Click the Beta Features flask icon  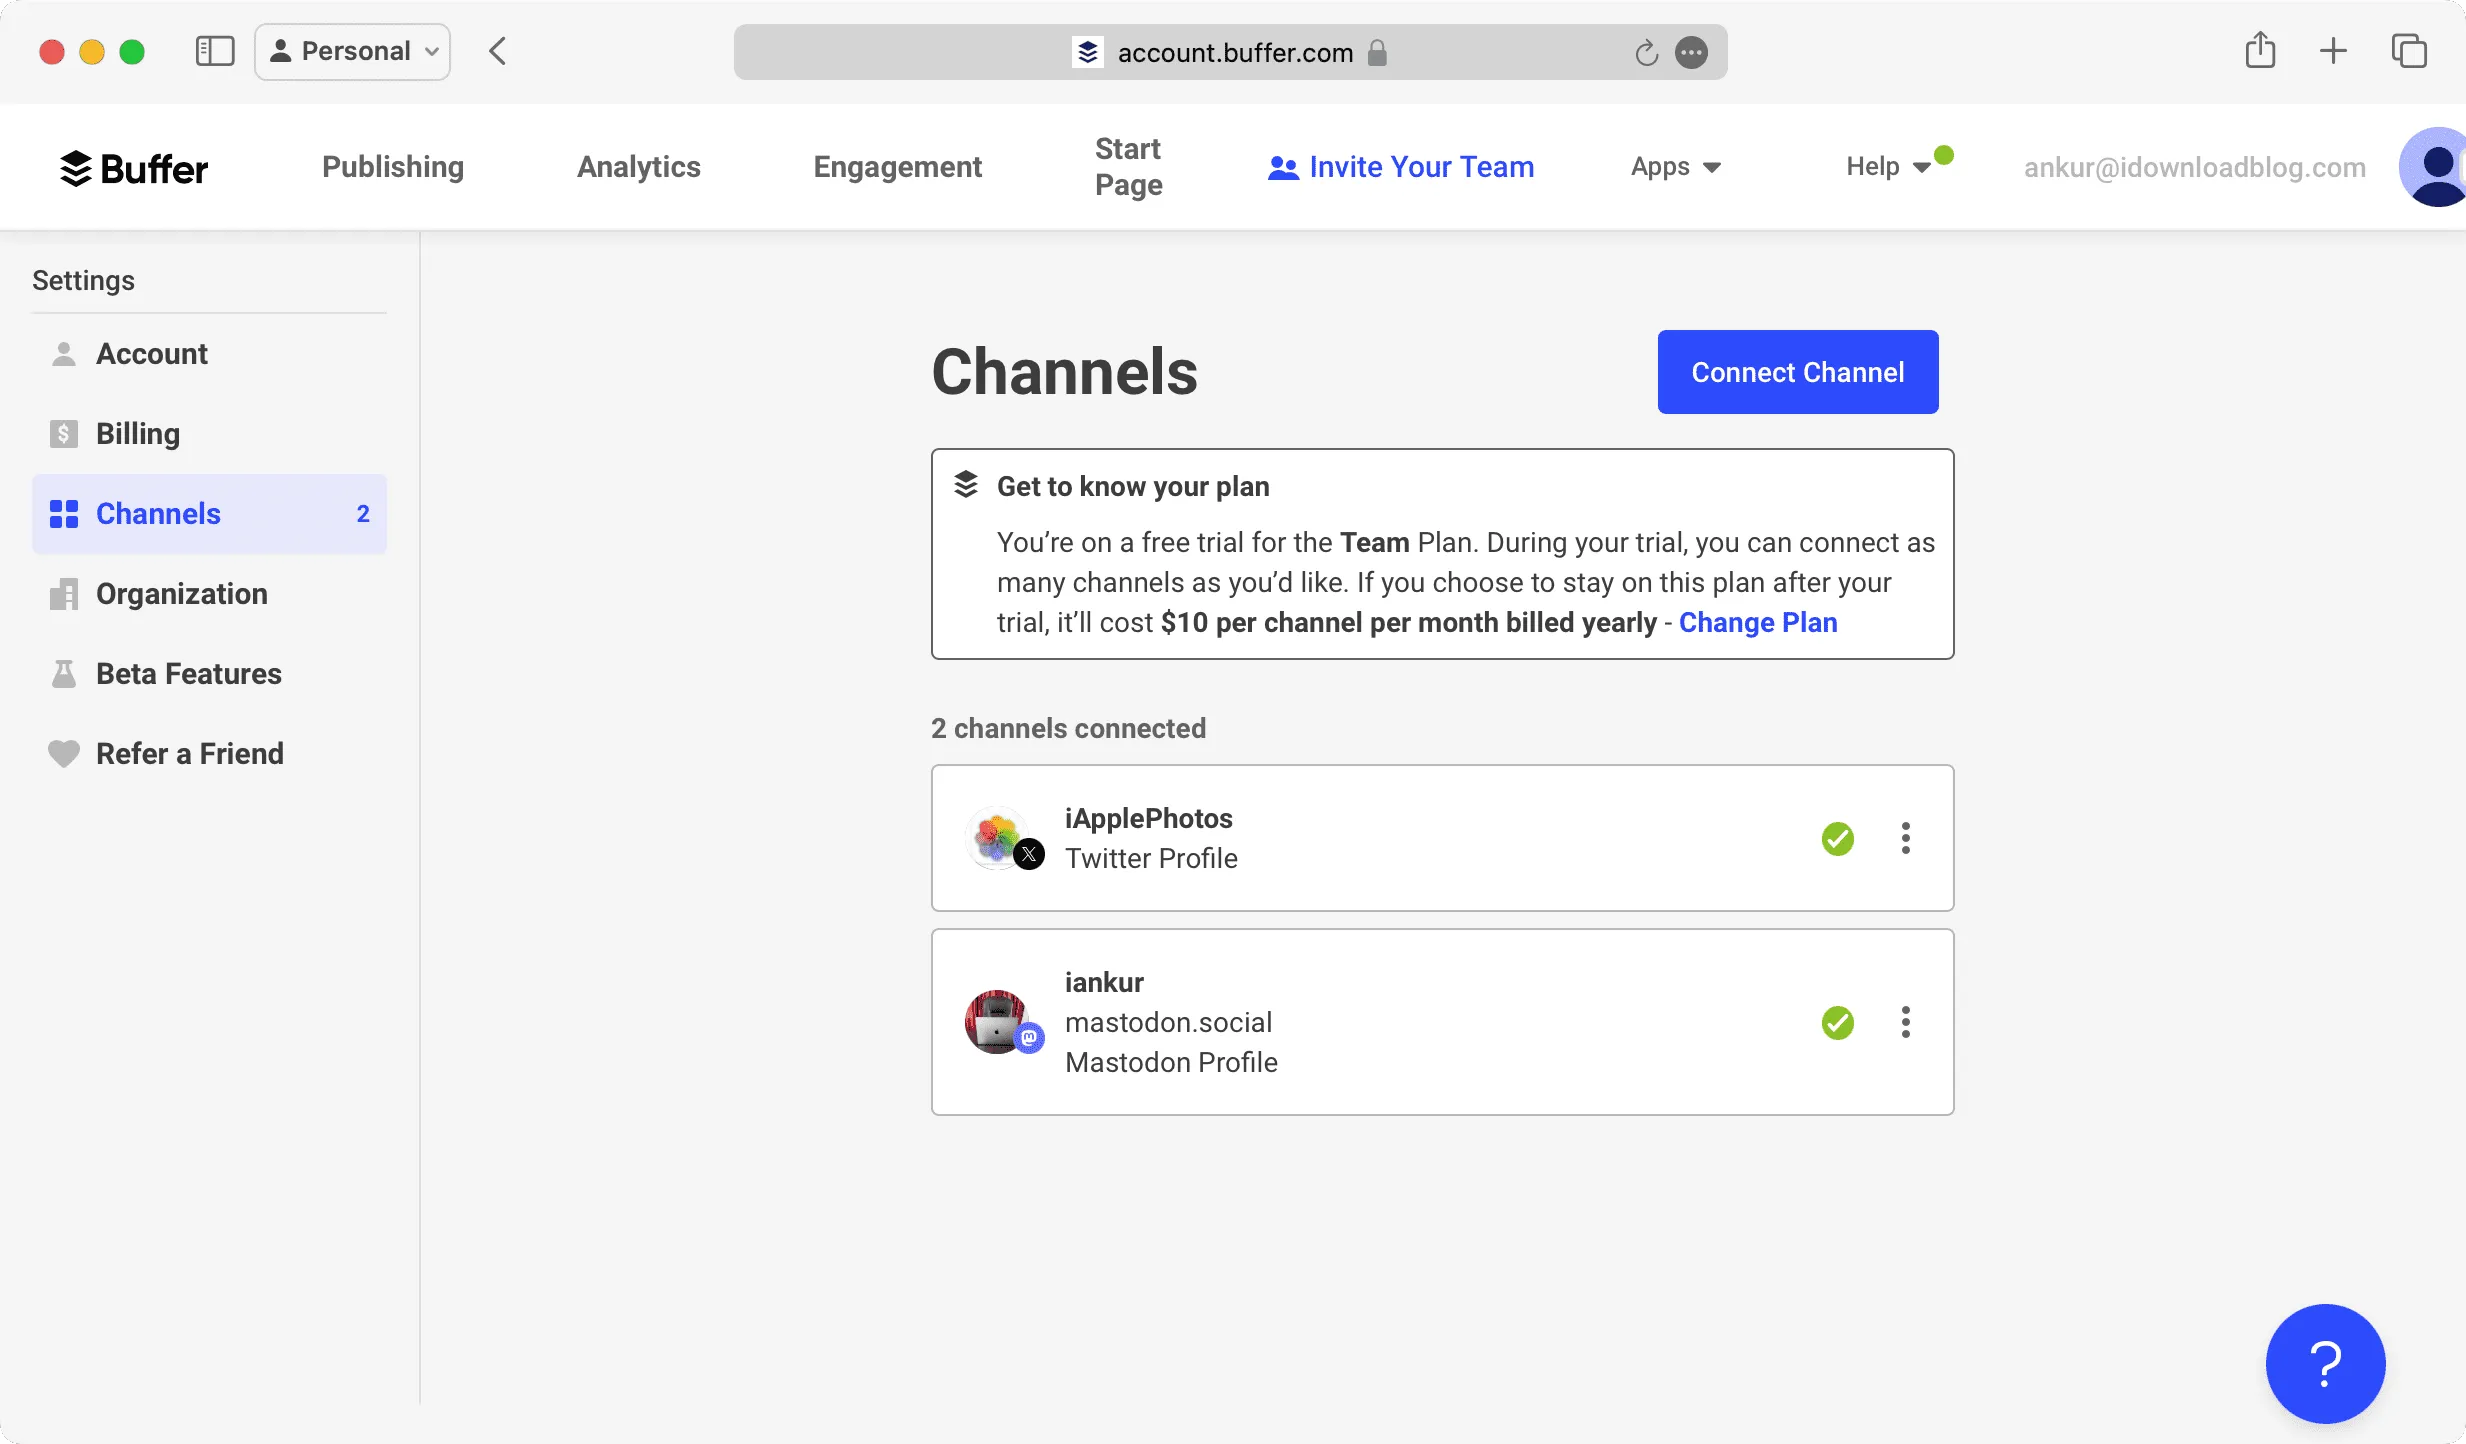click(64, 674)
